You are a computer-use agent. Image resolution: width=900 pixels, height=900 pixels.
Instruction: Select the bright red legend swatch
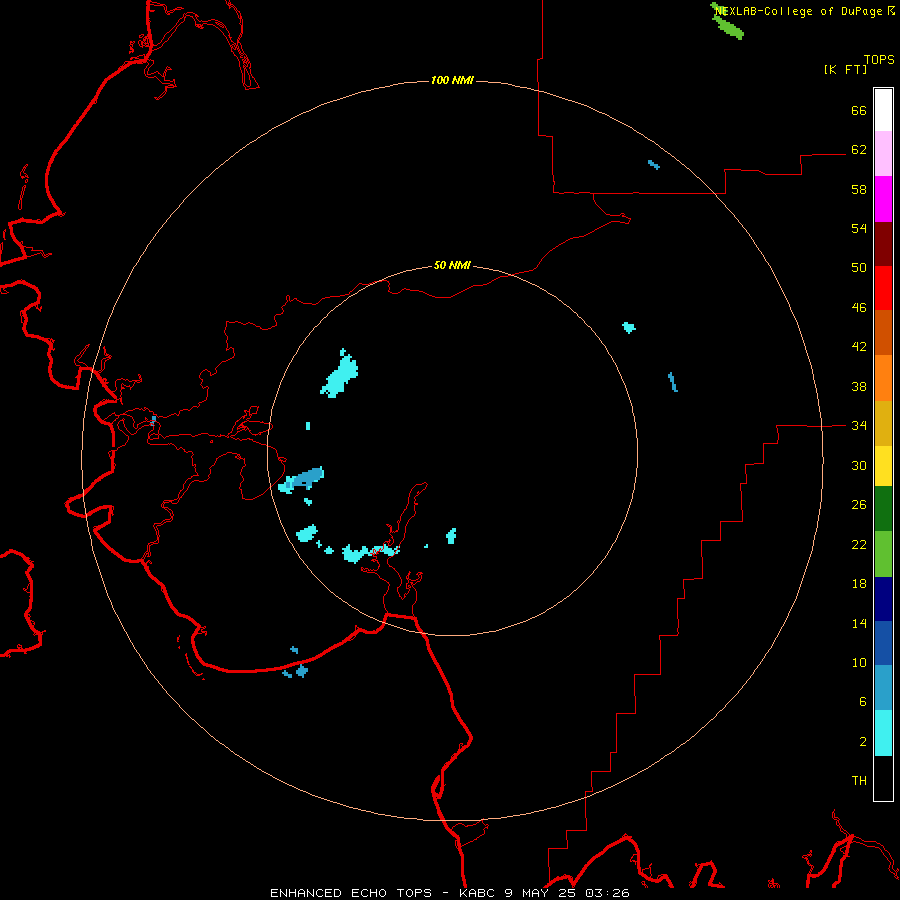click(x=883, y=288)
